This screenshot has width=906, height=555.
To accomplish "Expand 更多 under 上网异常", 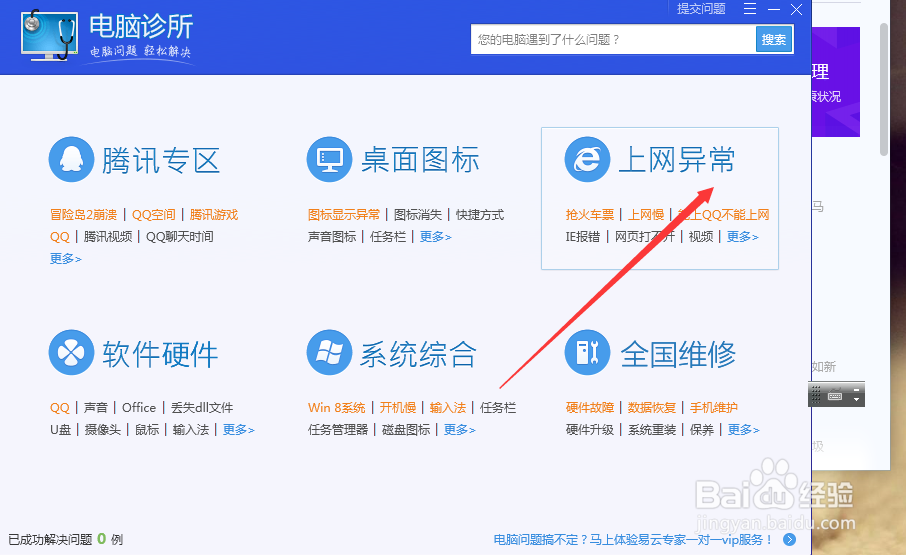I will [742, 237].
